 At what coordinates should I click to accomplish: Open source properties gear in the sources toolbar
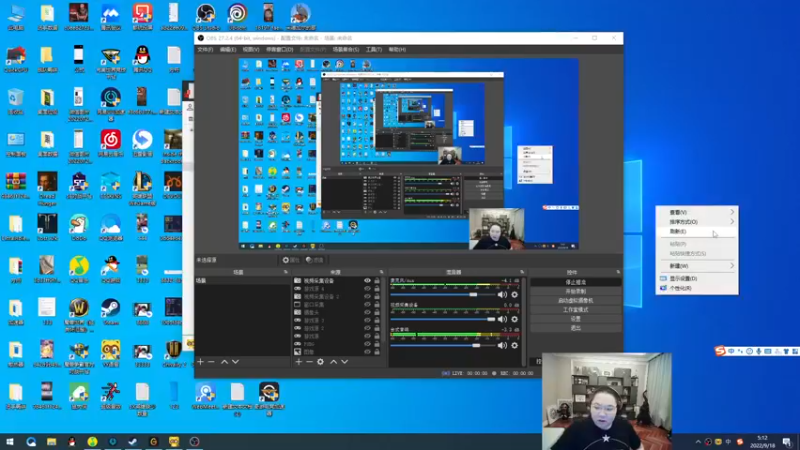point(320,362)
